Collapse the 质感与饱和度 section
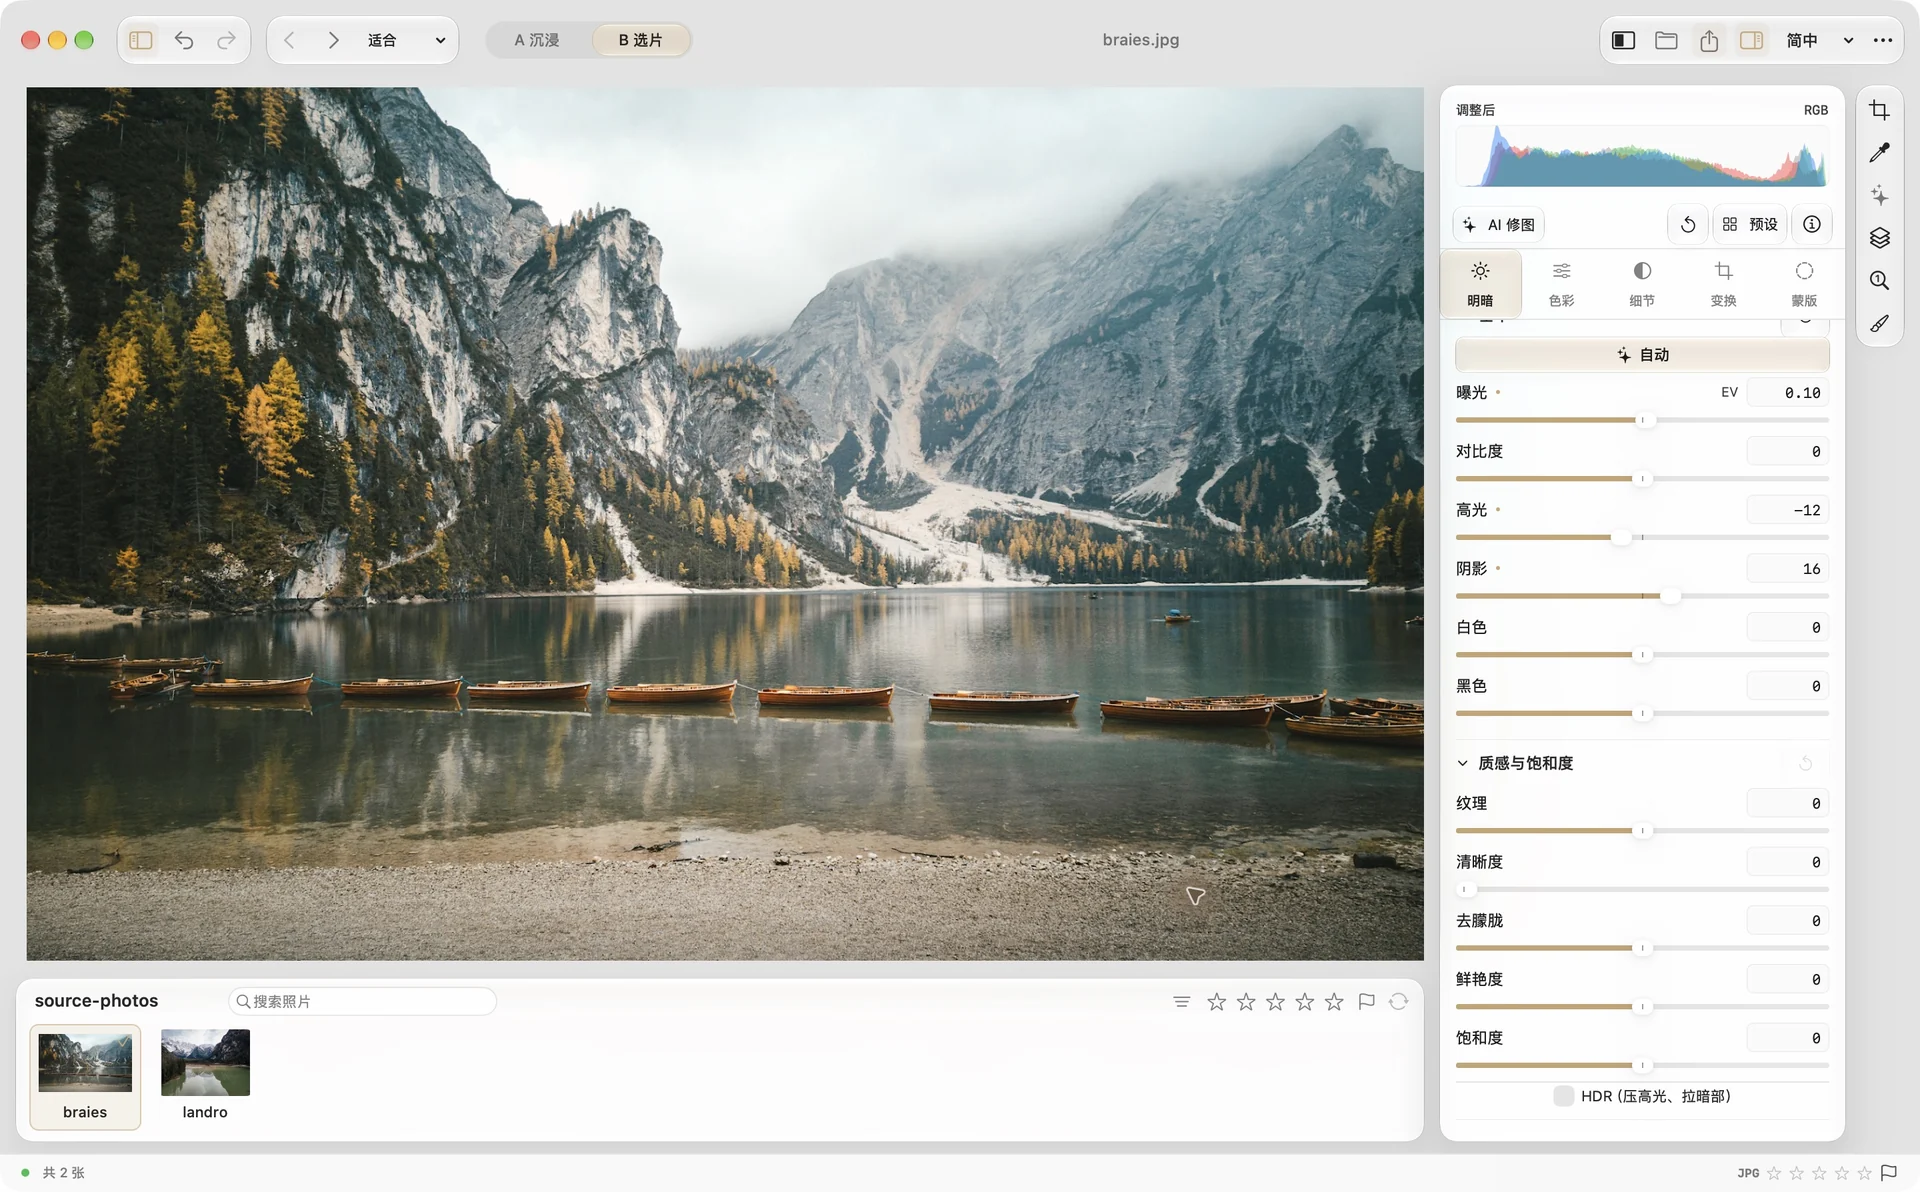 1462,763
